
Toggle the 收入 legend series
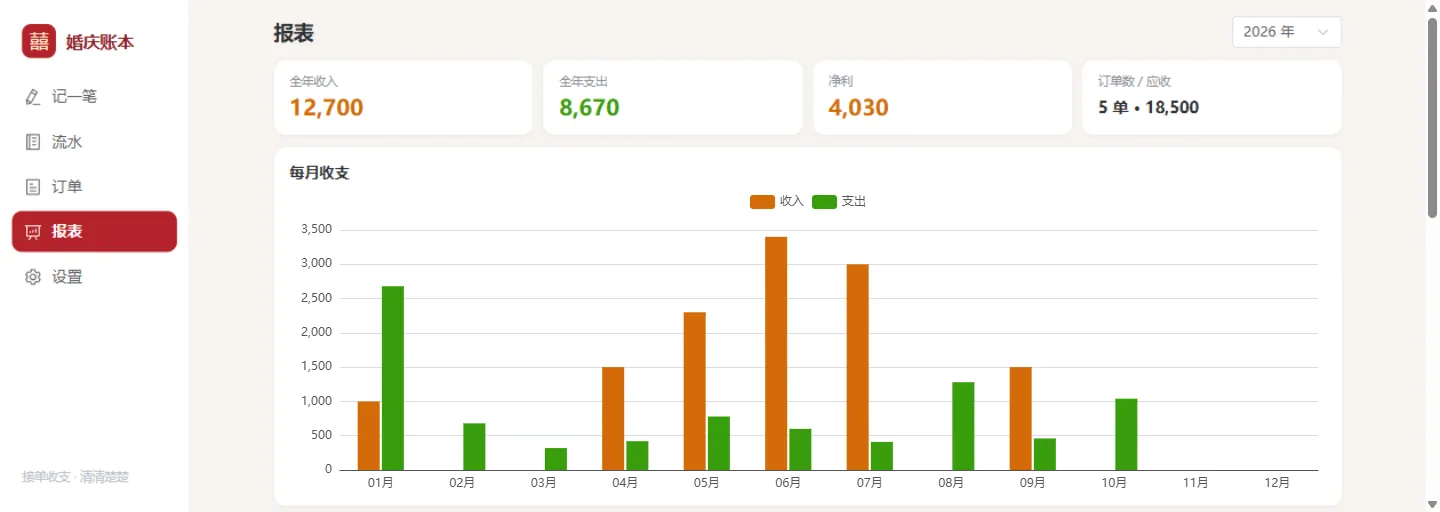point(777,201)
